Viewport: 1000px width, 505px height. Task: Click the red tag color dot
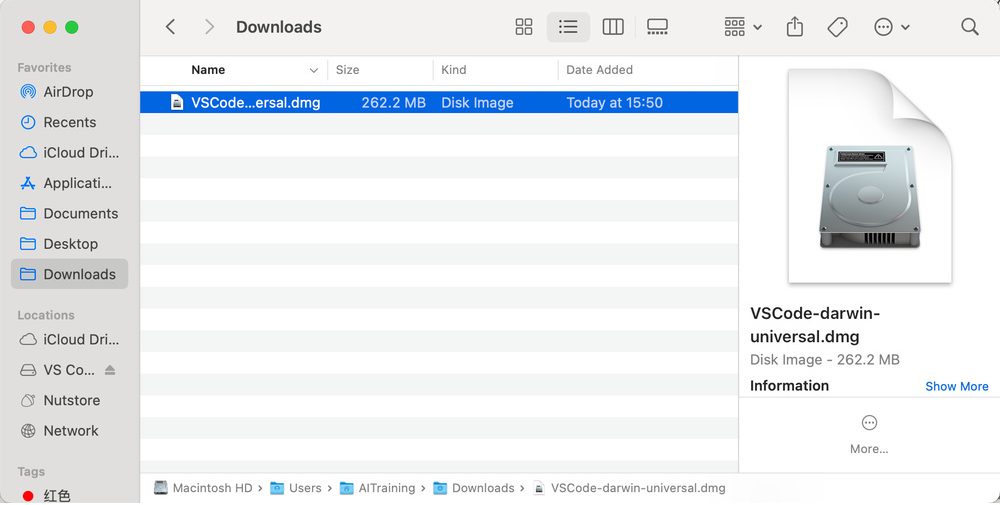point(28,495)
